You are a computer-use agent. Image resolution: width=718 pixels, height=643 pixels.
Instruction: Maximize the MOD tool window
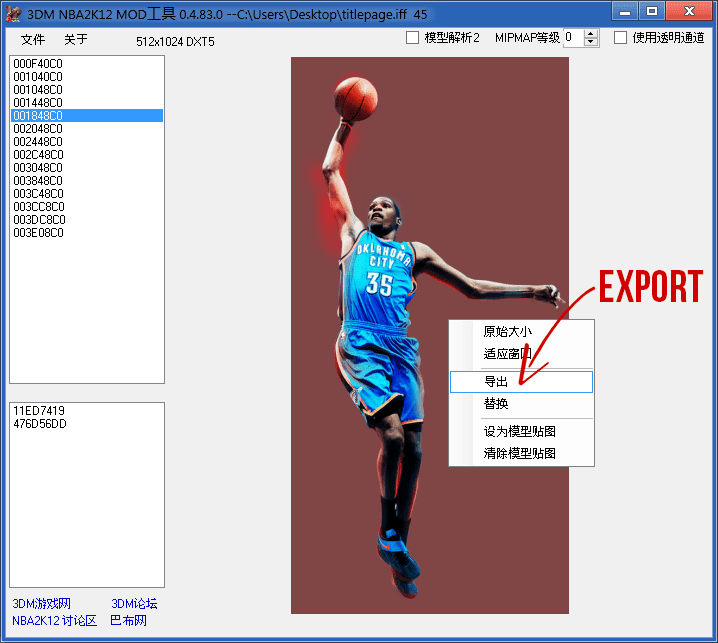point(652,11)
